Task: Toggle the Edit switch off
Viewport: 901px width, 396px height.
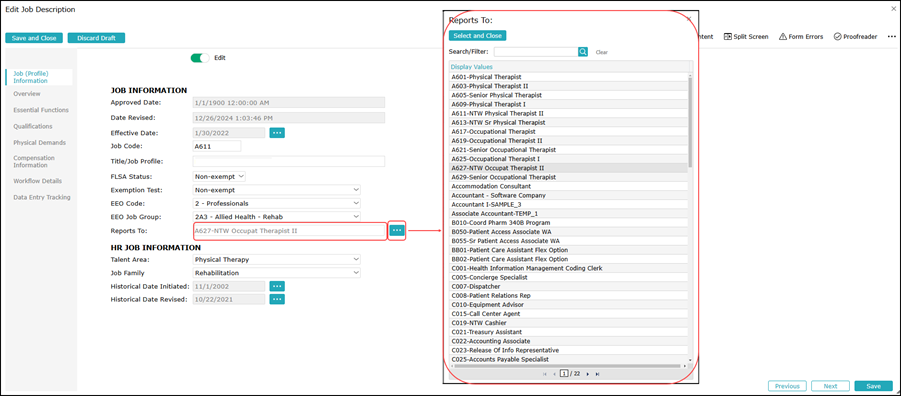Action: (200, 58)
